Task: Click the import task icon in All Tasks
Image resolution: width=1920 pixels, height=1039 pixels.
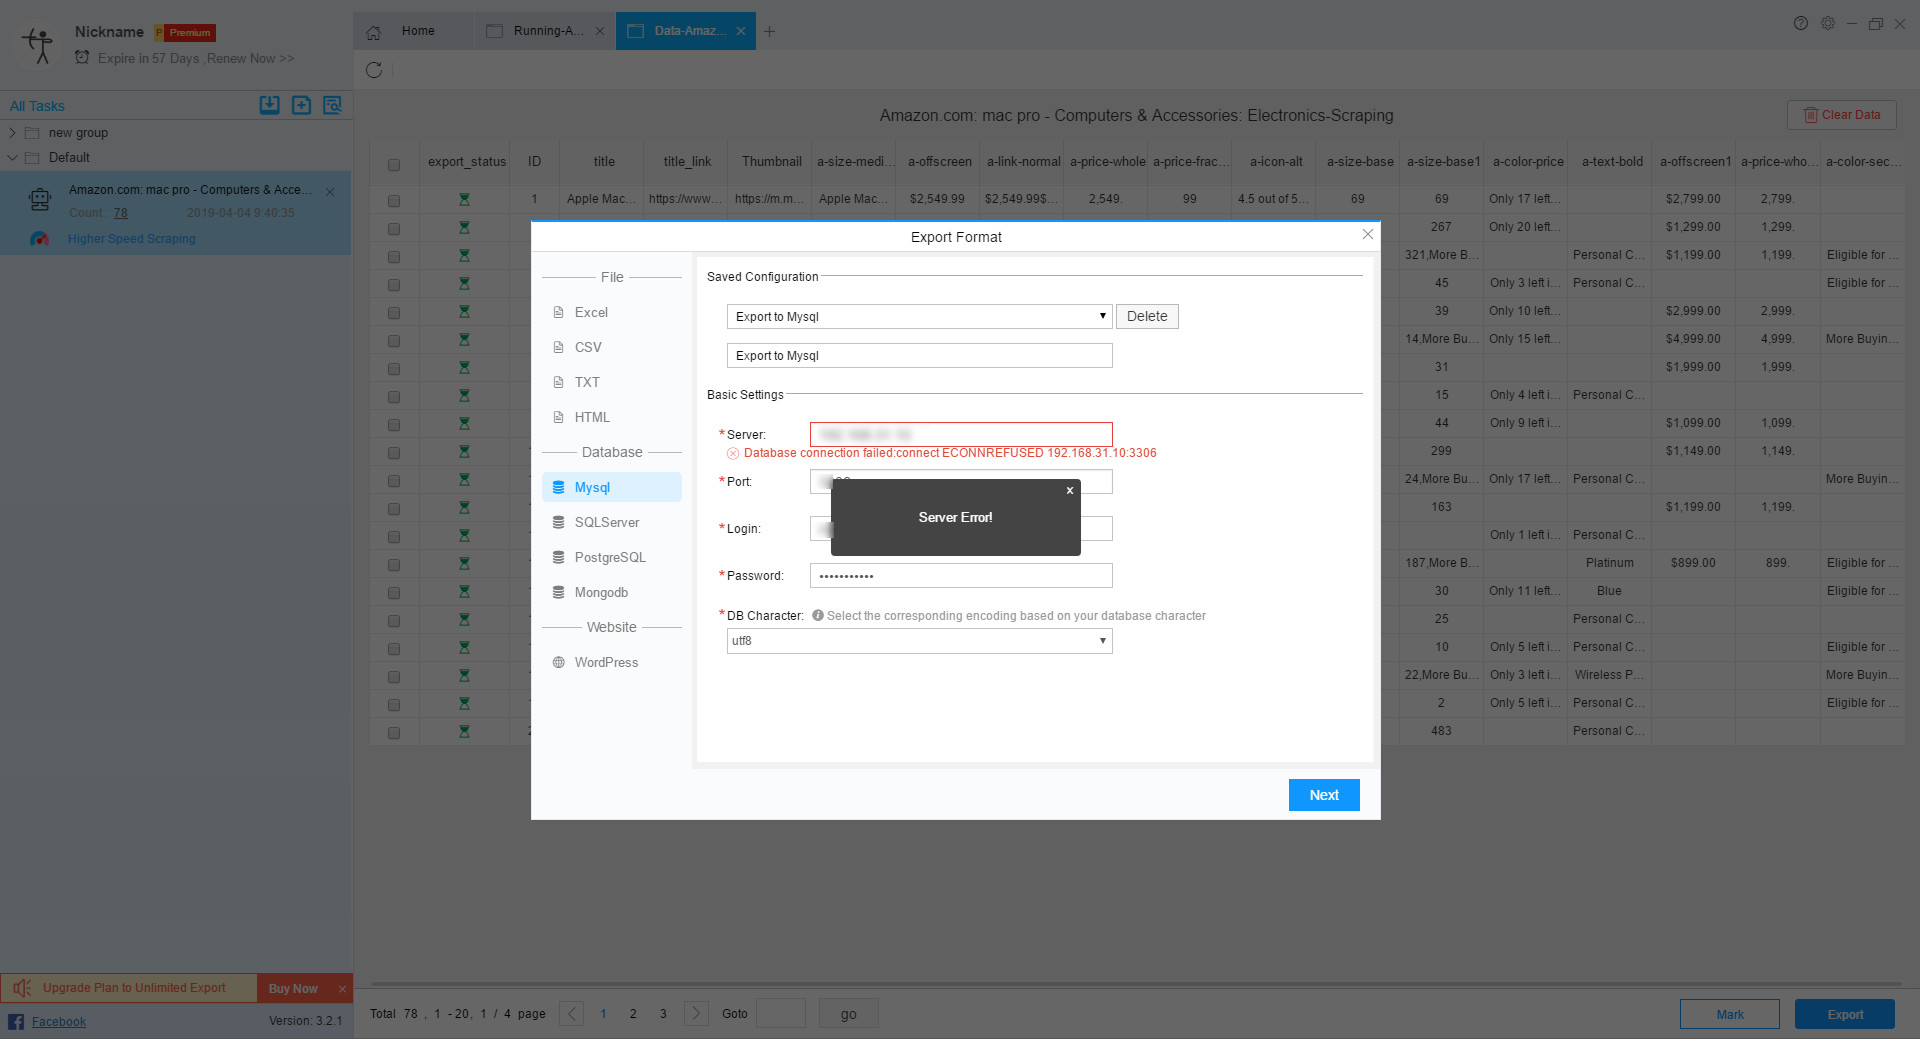Action: coord(270,105)
